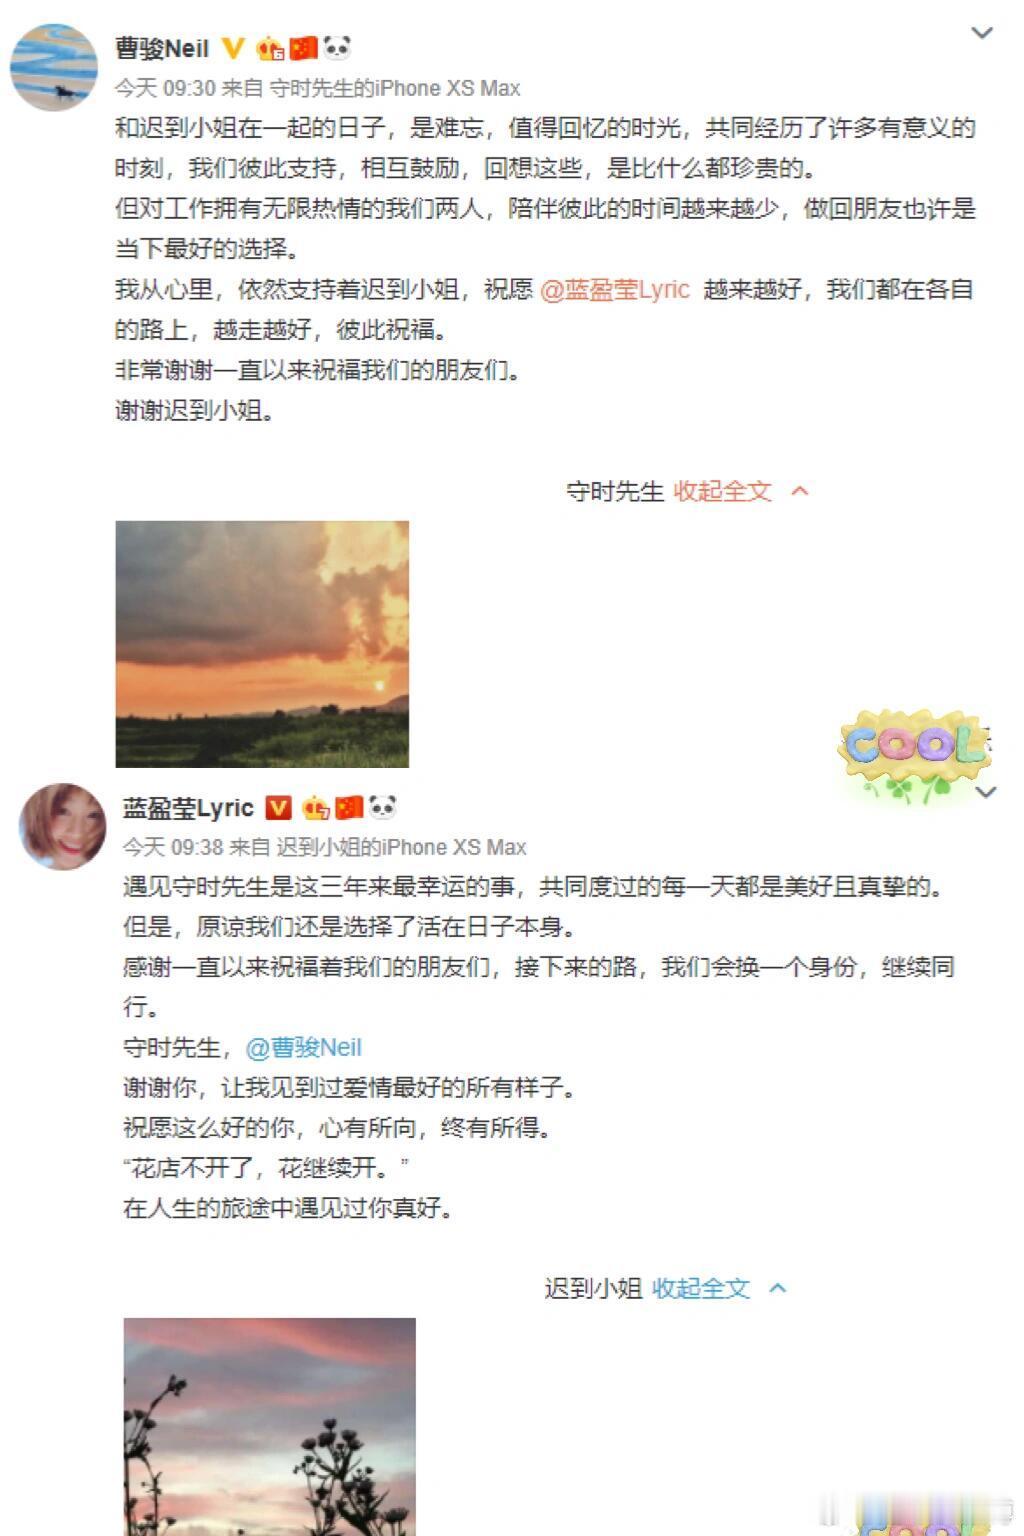Click the 曹骏Neil username

(162, 48)
